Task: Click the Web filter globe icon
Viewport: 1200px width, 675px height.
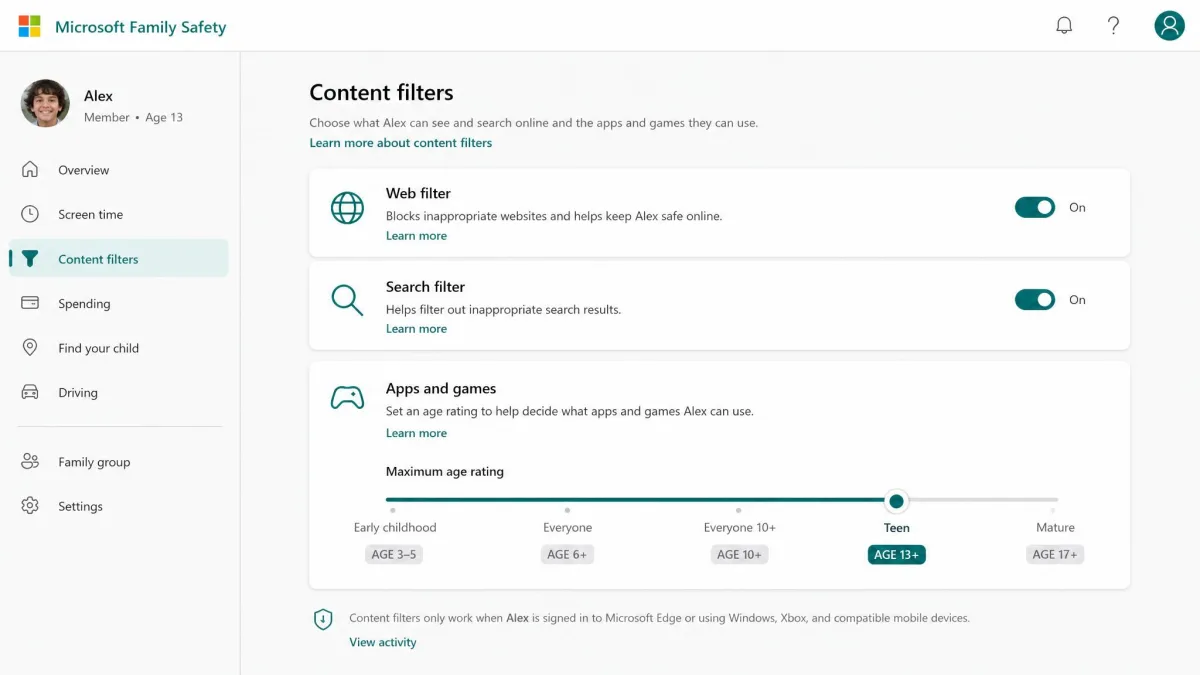Action: pyautogui.click(x=347, y=208)
